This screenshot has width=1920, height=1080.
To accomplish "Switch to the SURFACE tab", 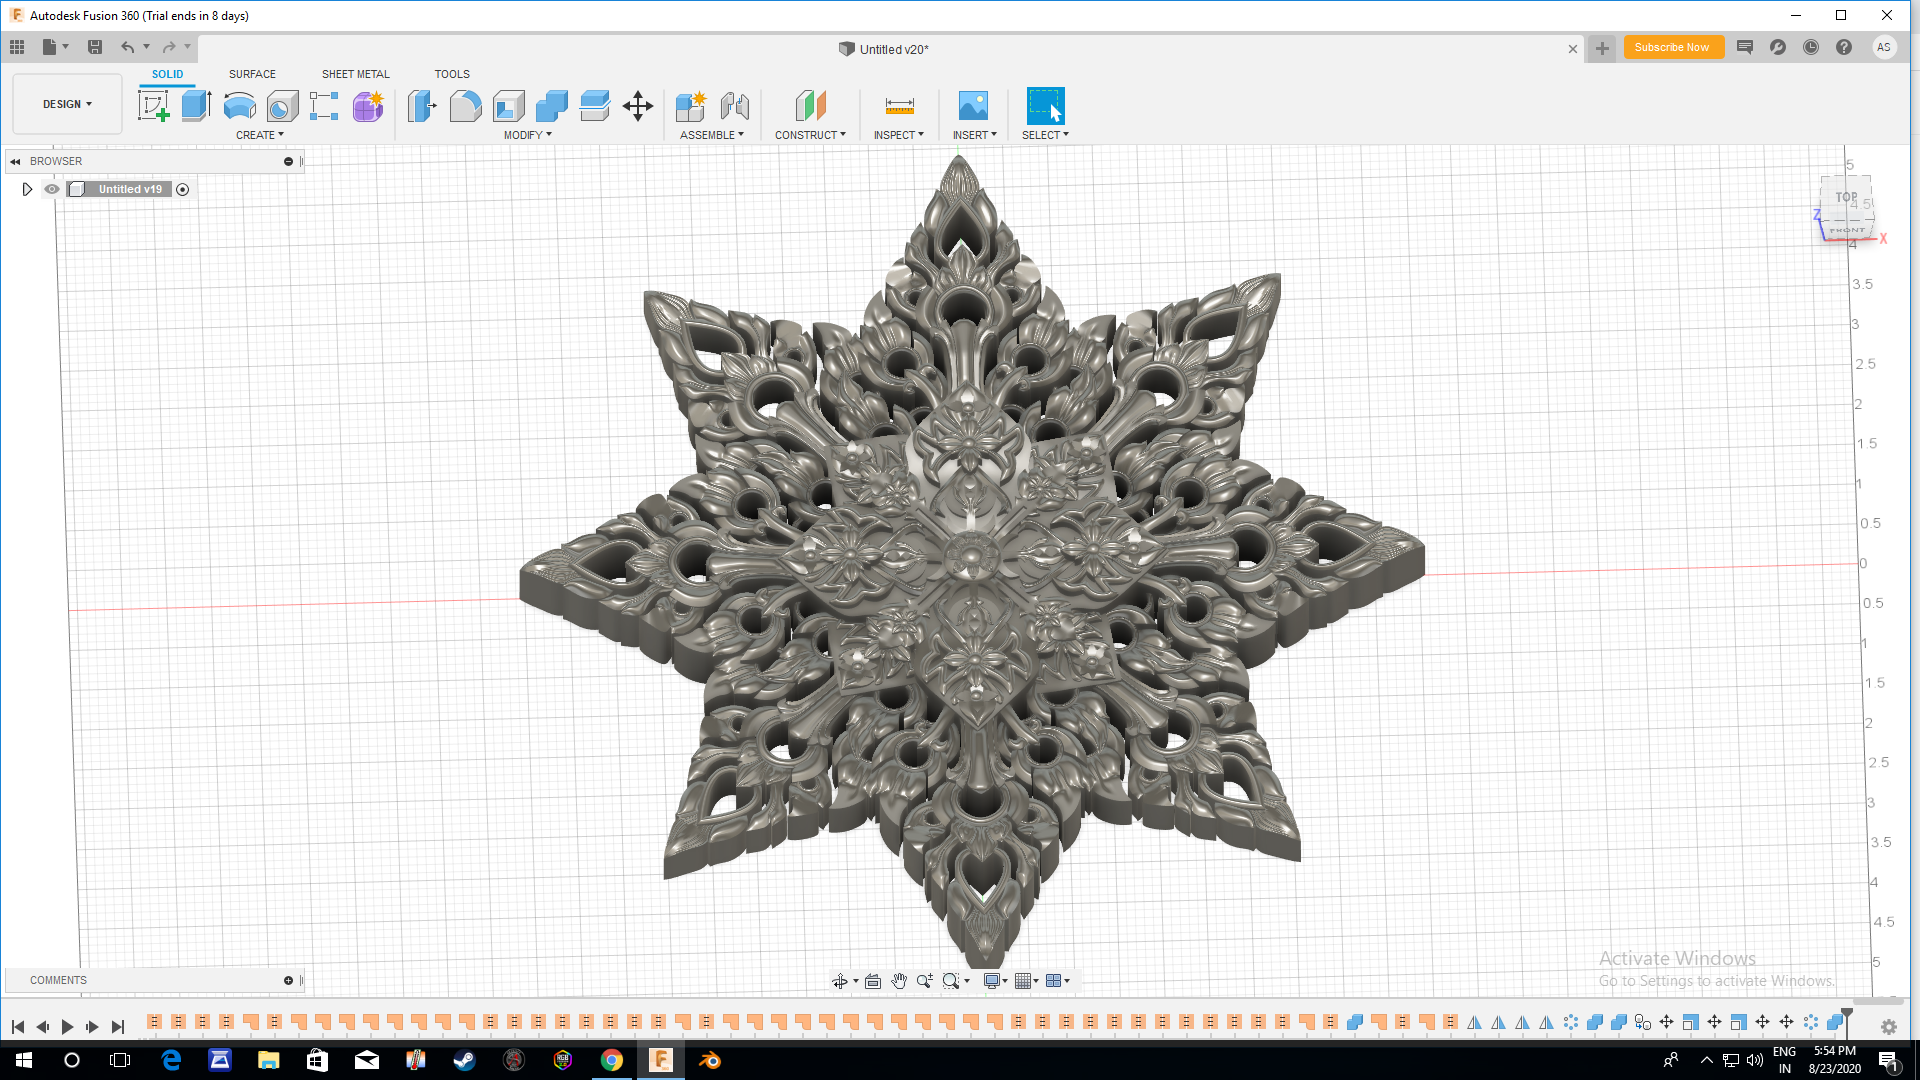I will [252, 74].
